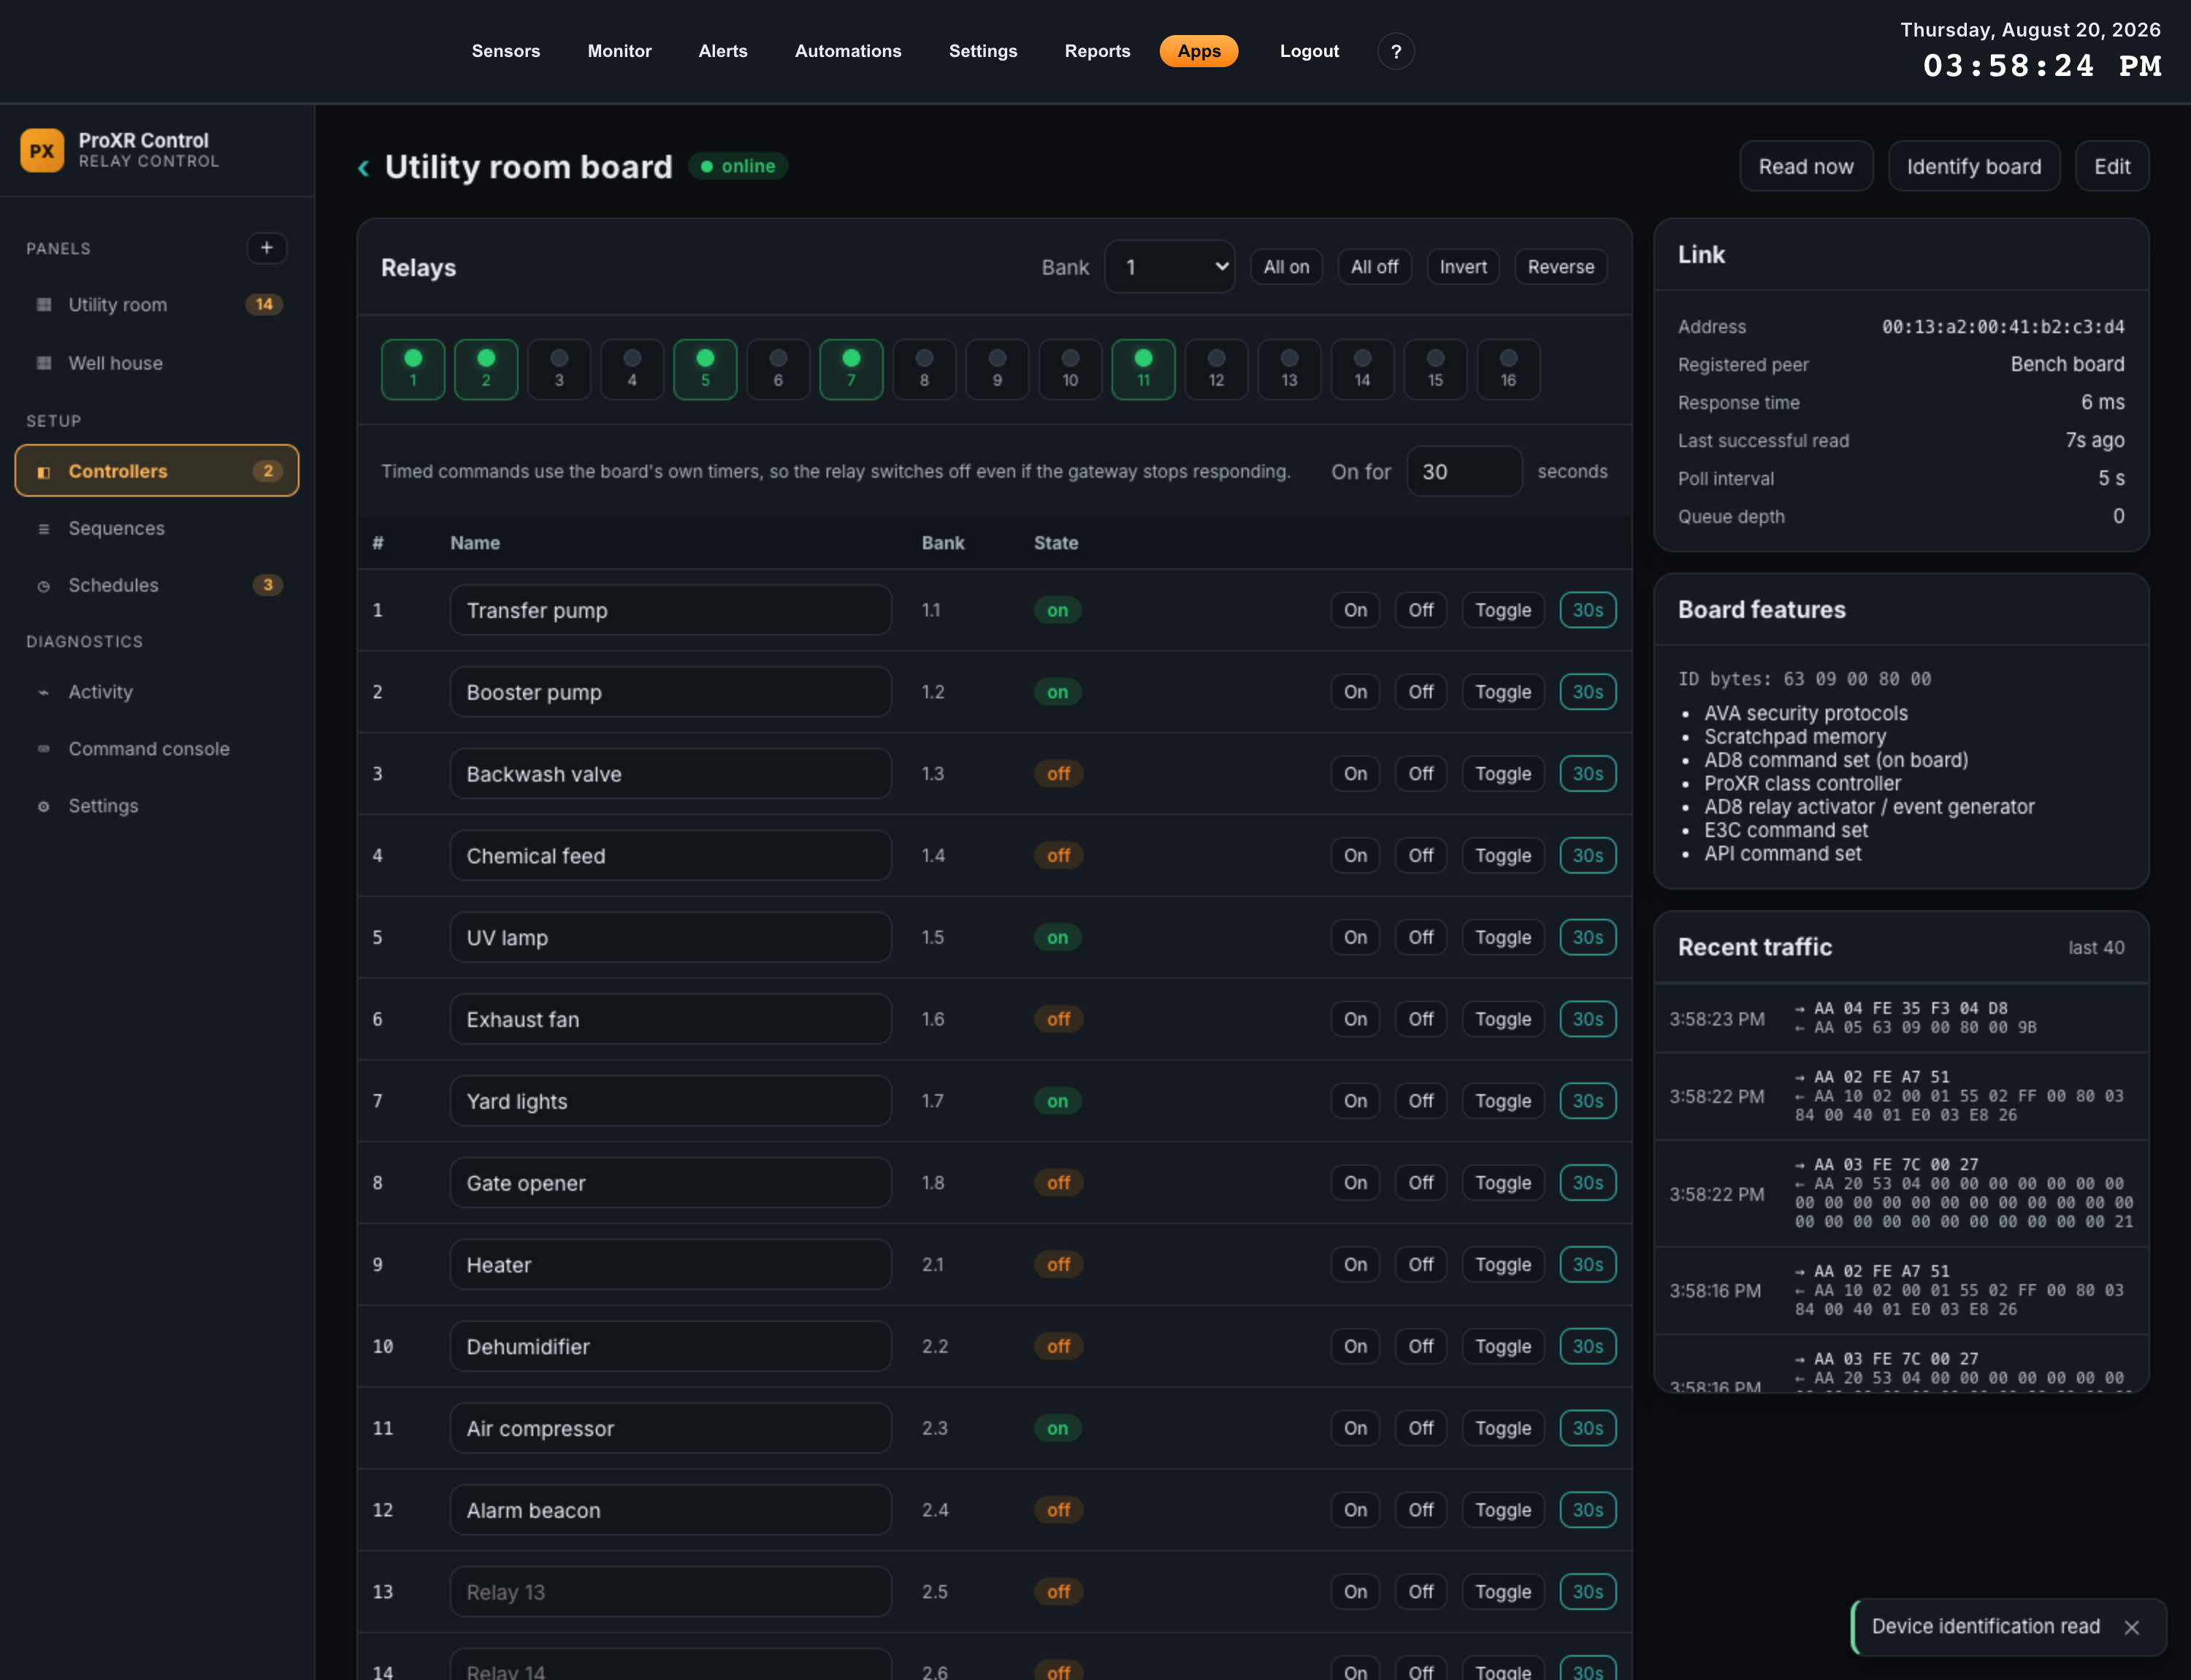Toggle relay 11 indicator tile
2191x1680 pixels.
pyautogui.click(x=1143, y=369)
